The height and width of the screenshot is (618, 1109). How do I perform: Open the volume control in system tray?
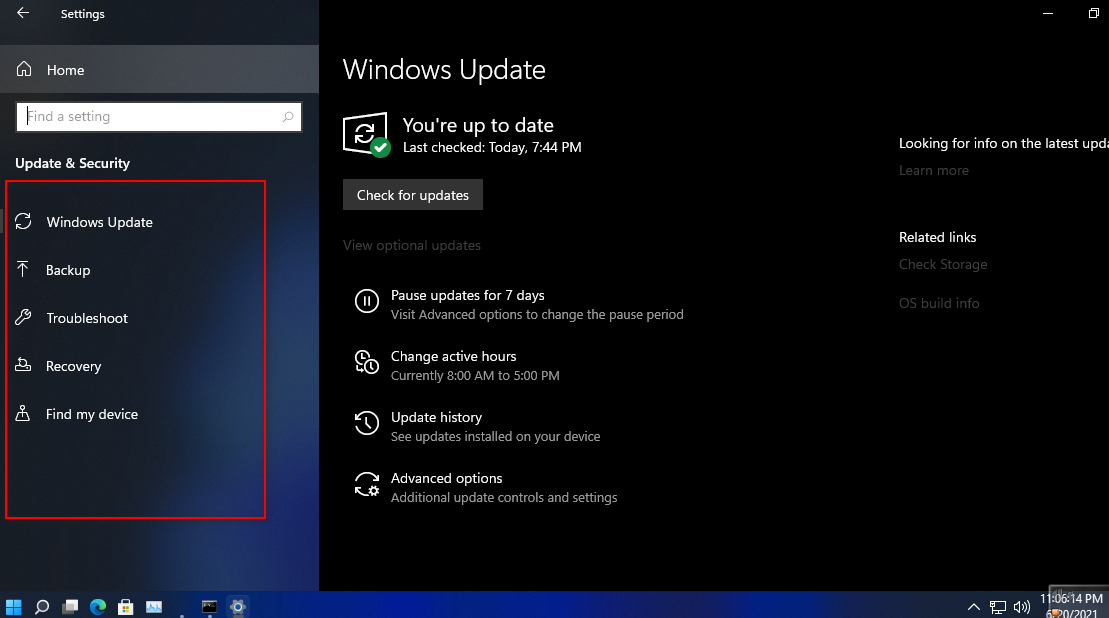[x=1021, y=607]
